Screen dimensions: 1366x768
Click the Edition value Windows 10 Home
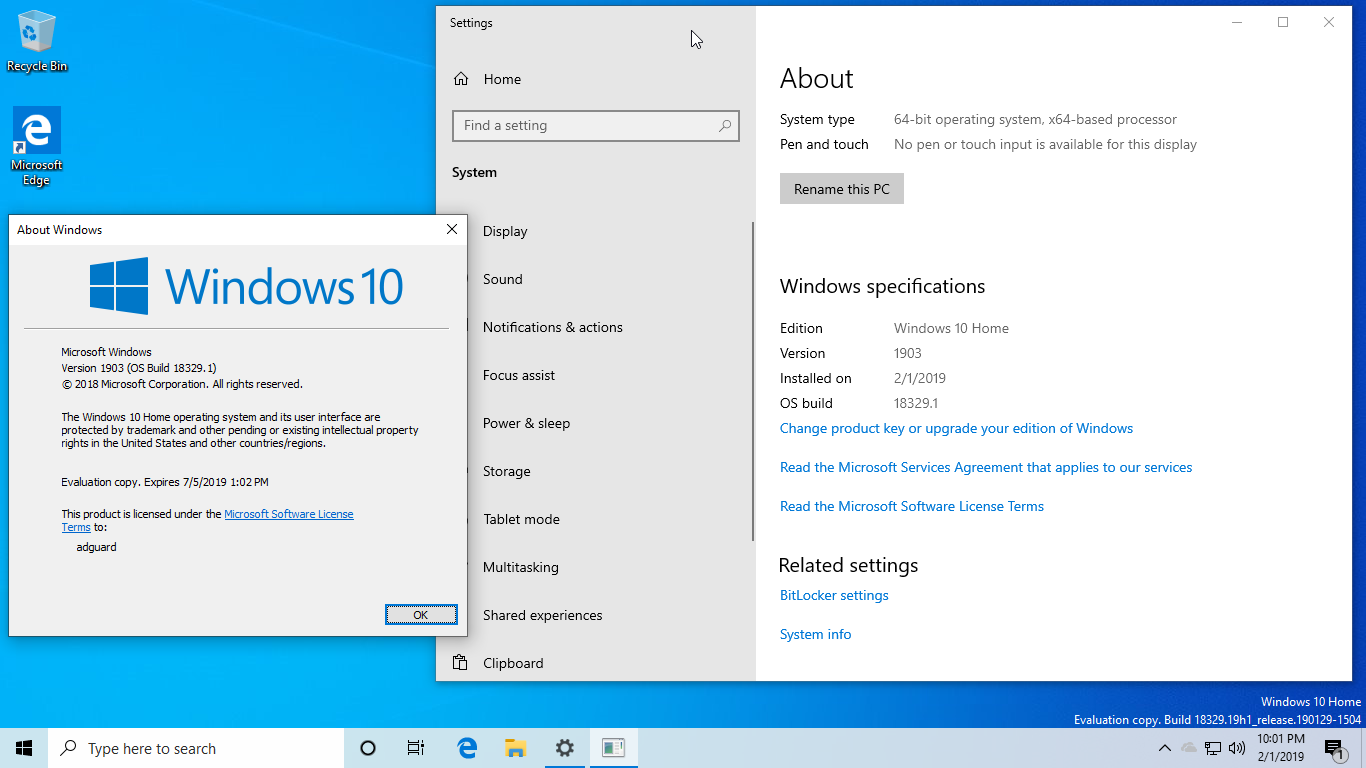click(951, 328)
